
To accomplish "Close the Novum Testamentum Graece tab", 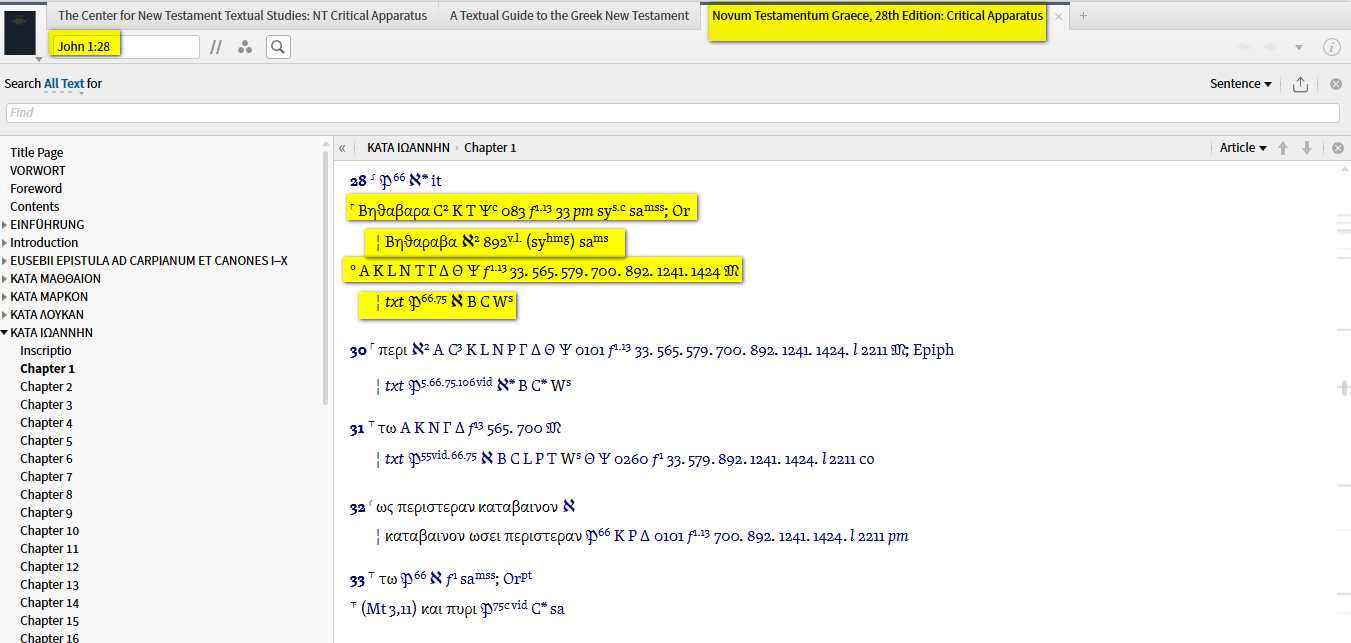I will coord(1058,16).
